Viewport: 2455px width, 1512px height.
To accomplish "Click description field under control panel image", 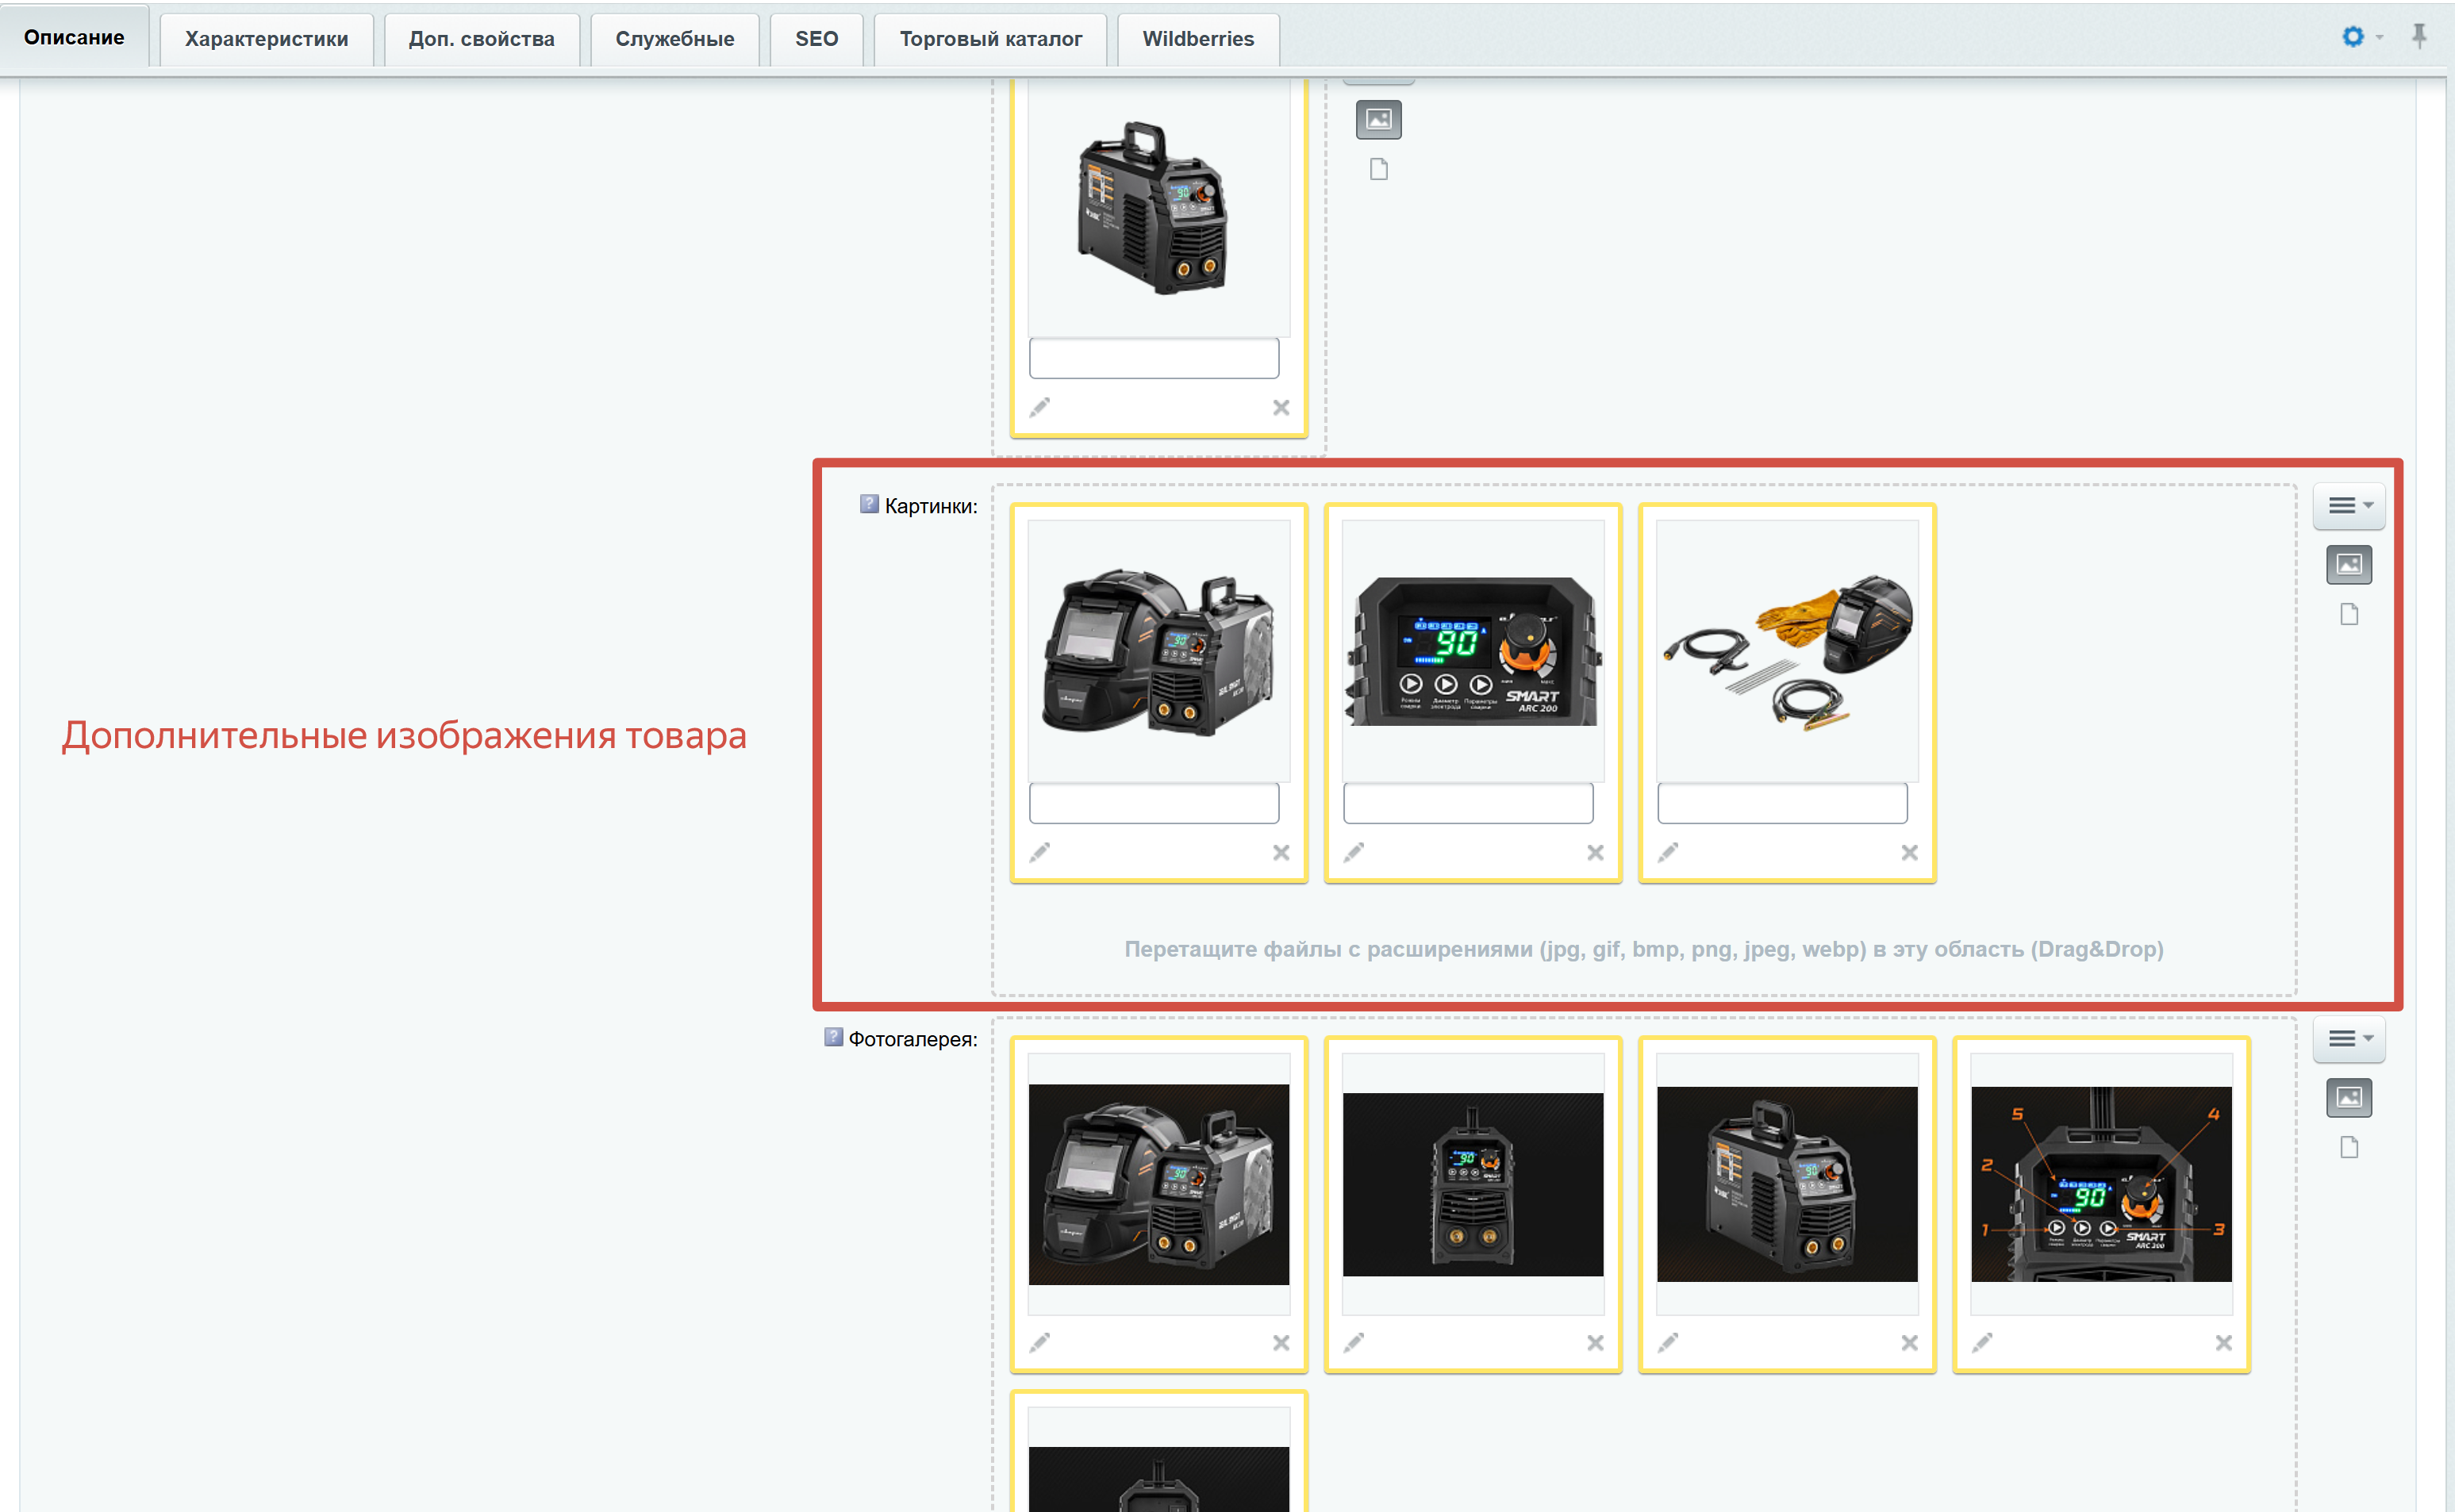I will pyautogui.click(x=1468, y=803).
